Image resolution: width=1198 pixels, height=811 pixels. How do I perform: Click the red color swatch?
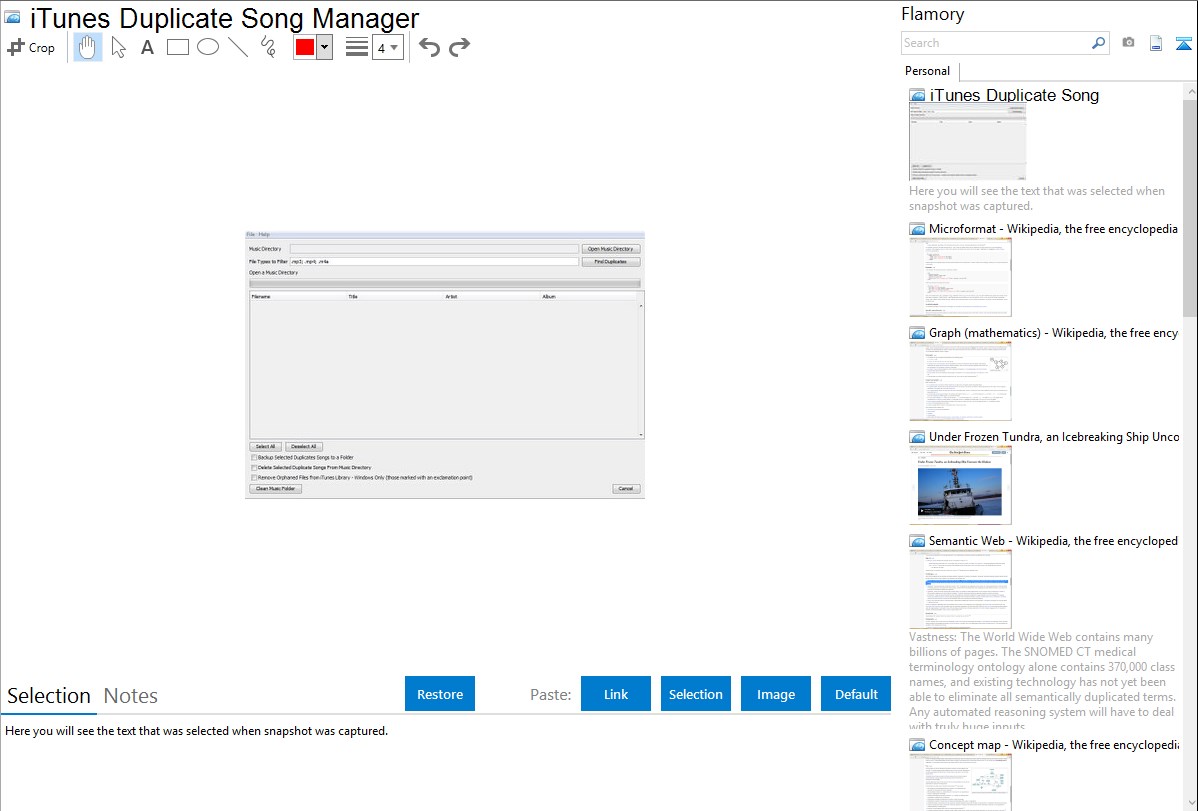coord(305,47)
